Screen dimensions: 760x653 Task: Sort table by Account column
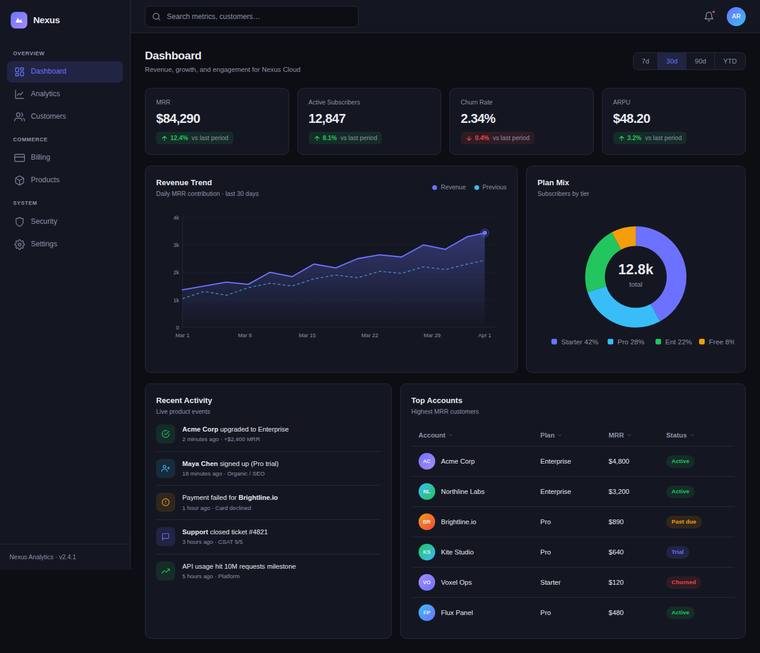coord(435,435)
